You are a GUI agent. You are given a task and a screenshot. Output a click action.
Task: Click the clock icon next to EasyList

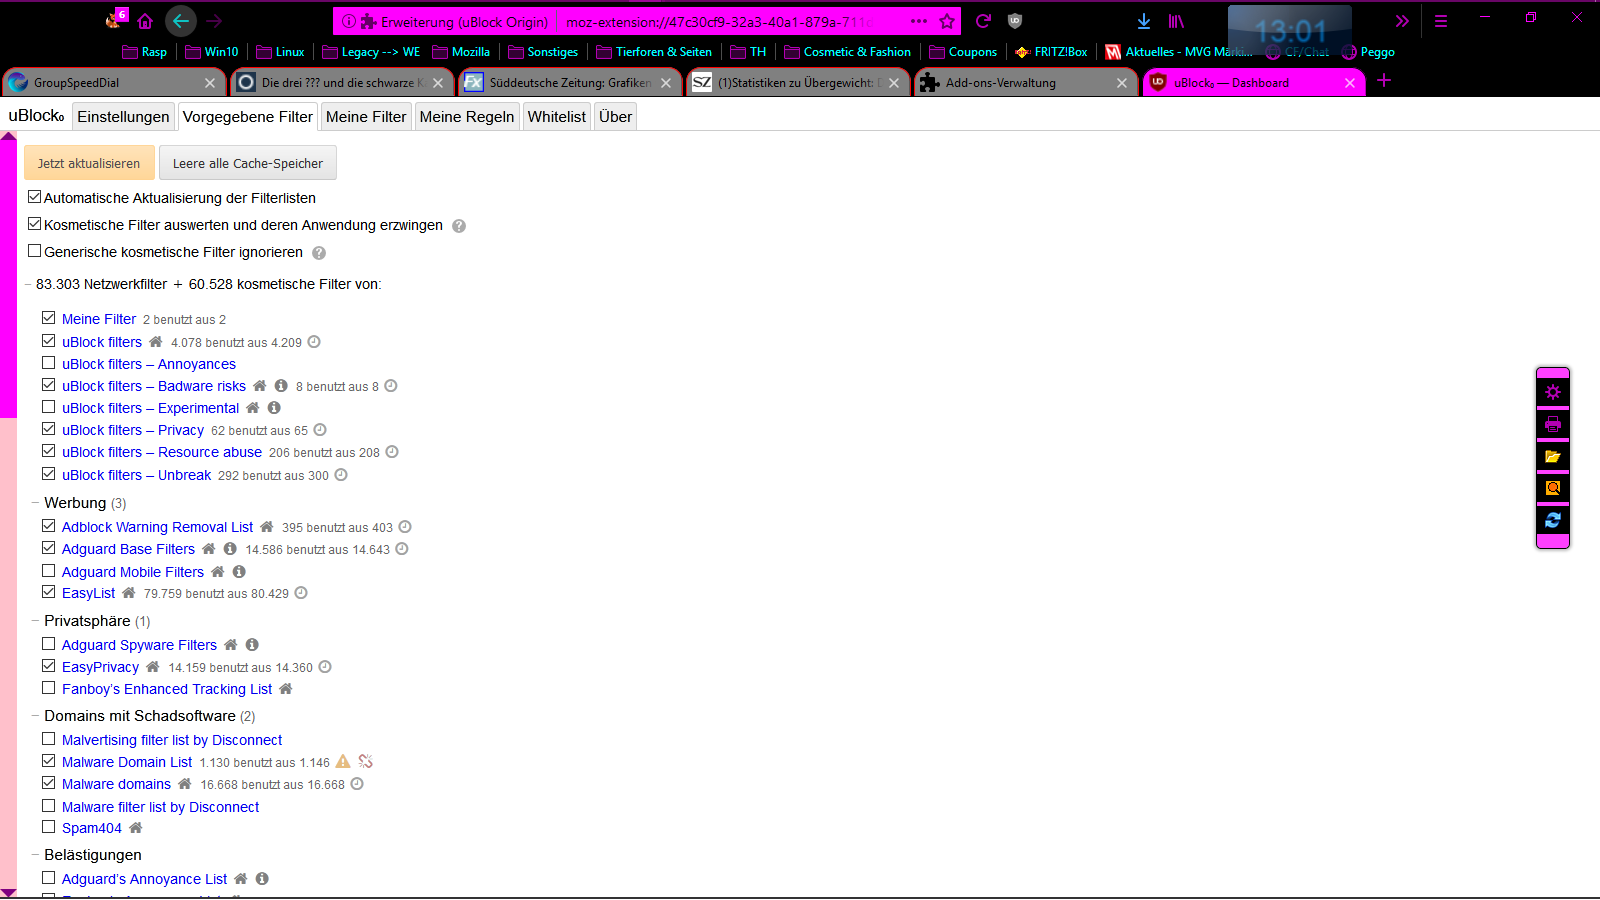pyautogui.click(x=301, y=593)
